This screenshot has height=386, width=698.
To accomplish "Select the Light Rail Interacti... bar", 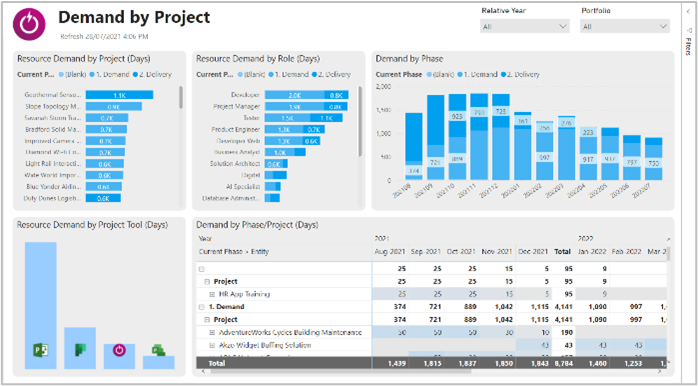I will pyautogui.click(x=105, y=164).
